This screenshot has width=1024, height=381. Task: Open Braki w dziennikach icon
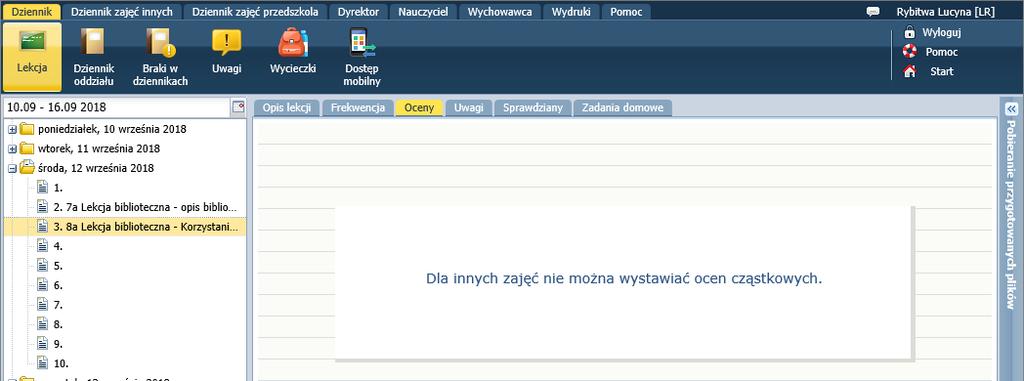pos(160,41)
